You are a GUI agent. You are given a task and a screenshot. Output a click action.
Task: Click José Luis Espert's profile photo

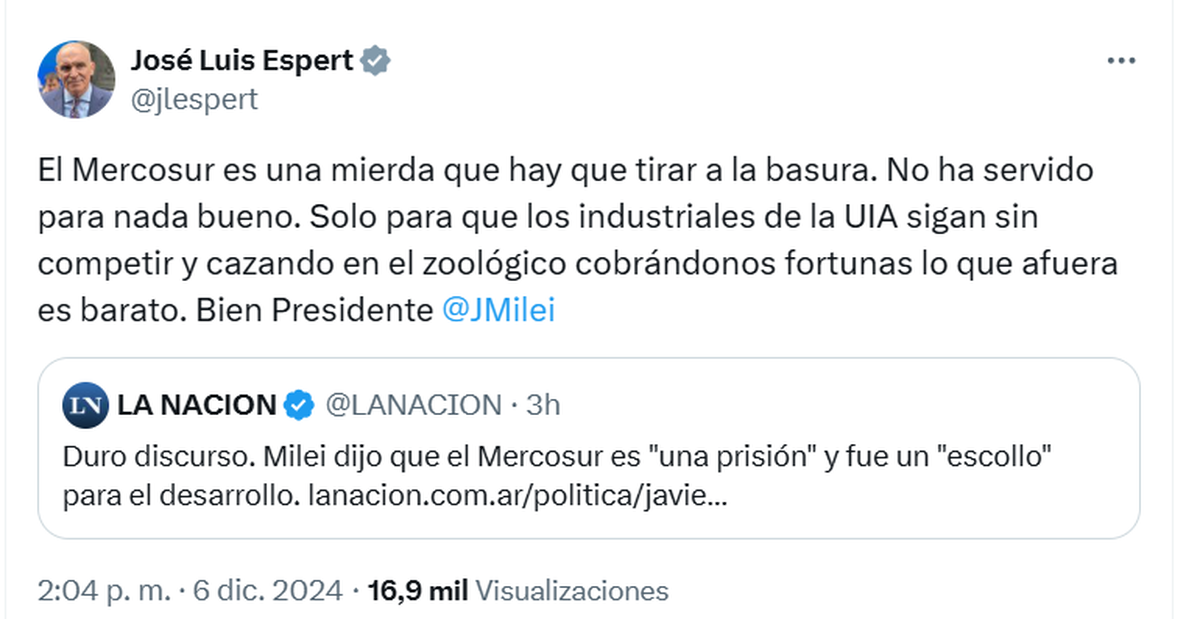[x=76, y=79]
